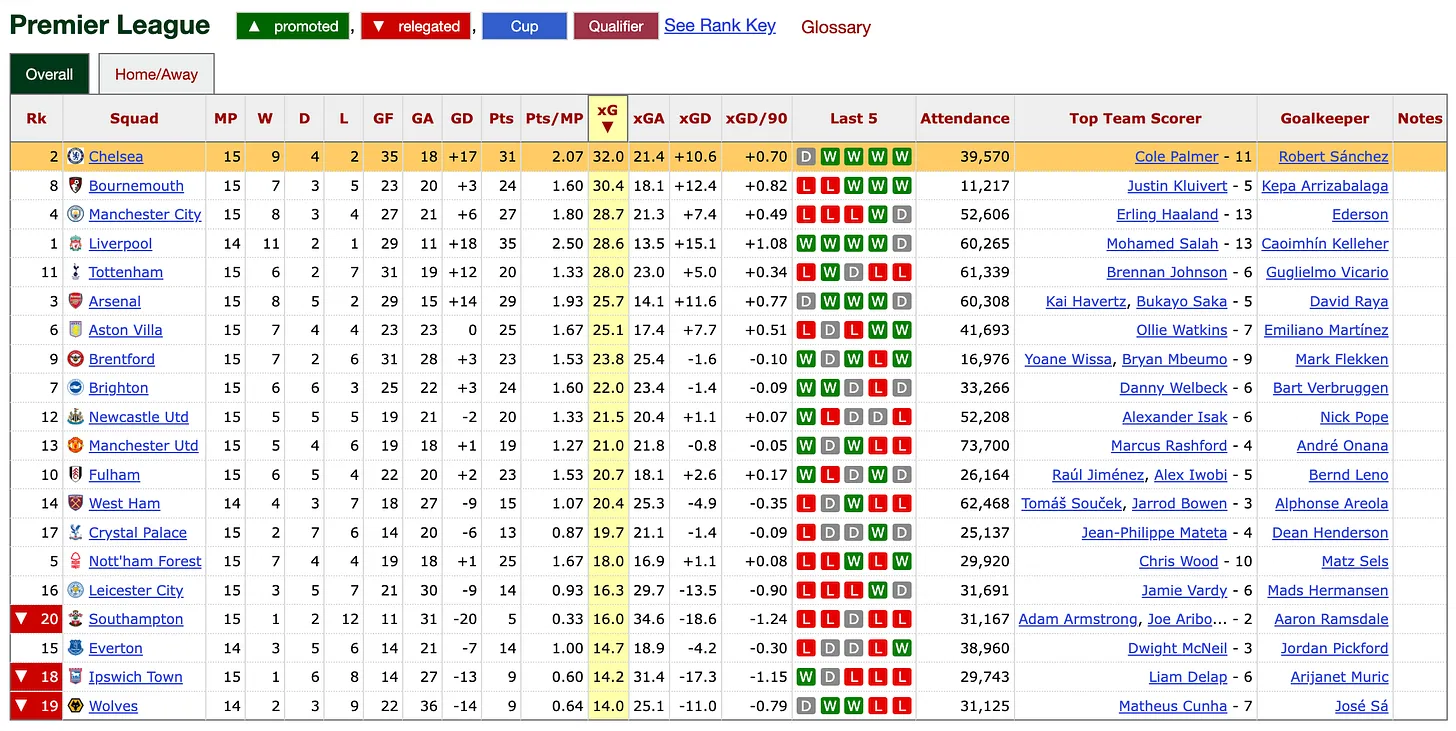Open Matheus Cunha's player link
1456x731 pixels.
coord(1173,707)
